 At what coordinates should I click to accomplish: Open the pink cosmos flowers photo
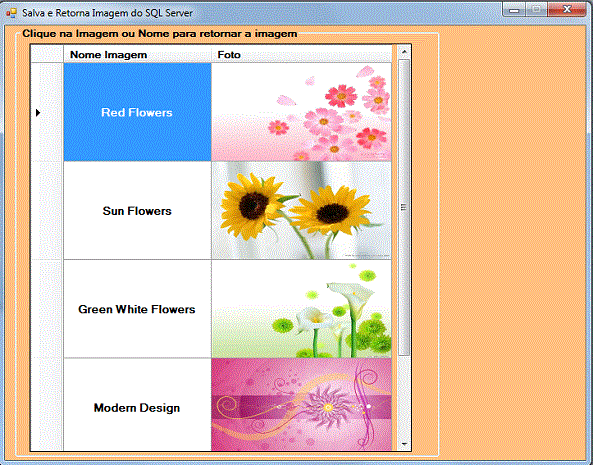coord(301,112)
